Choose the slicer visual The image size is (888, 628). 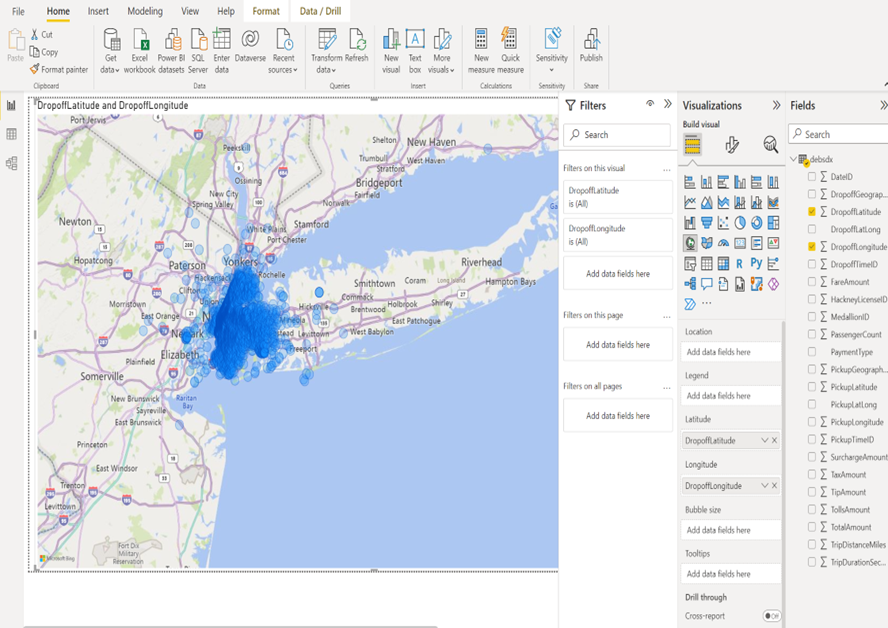pos(690,263)
